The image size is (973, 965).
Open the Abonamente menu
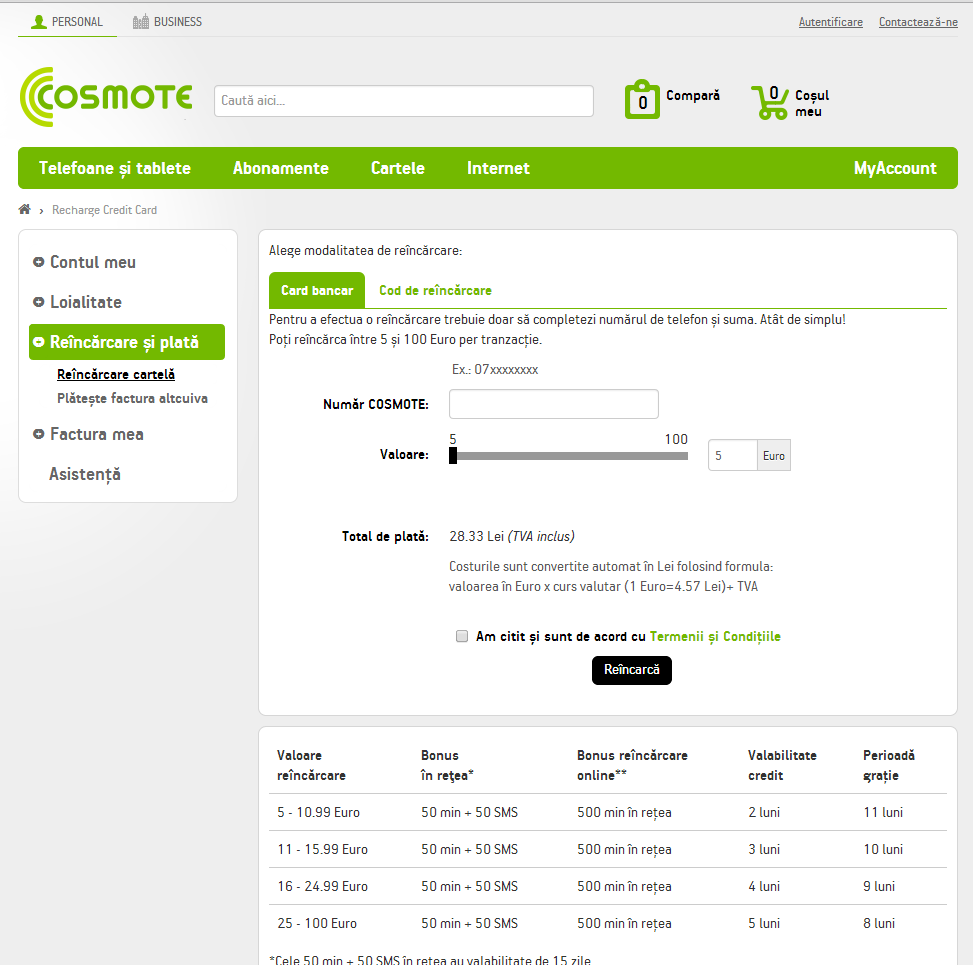[x=280, y=168]
